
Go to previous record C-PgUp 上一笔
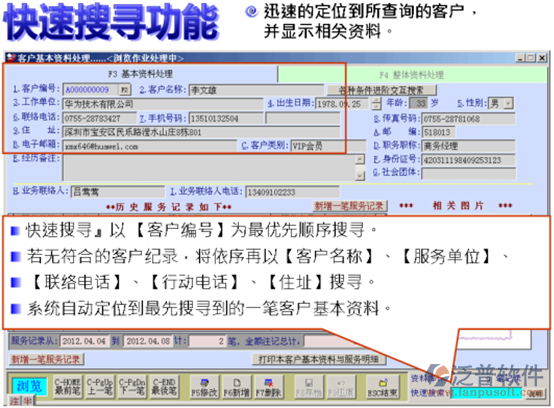coord(100,387)
